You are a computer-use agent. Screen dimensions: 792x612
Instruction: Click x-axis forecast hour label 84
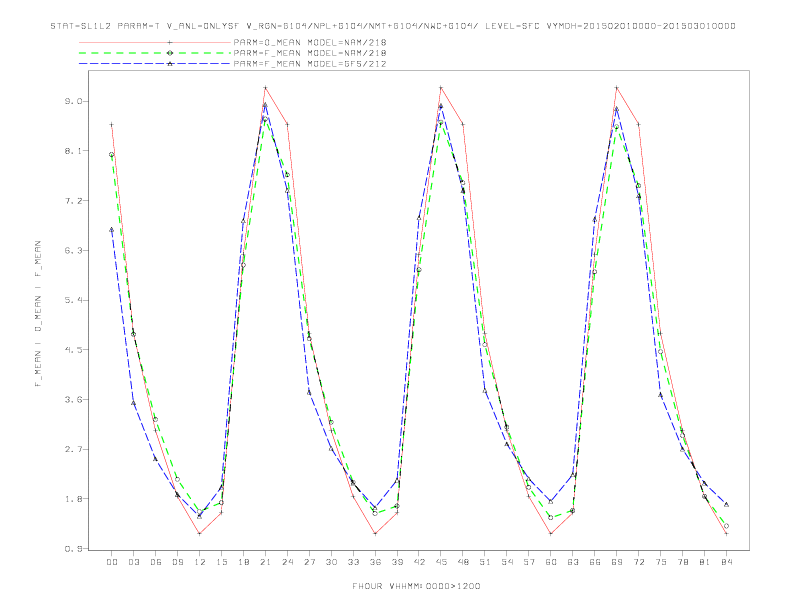tap(727, 562)
